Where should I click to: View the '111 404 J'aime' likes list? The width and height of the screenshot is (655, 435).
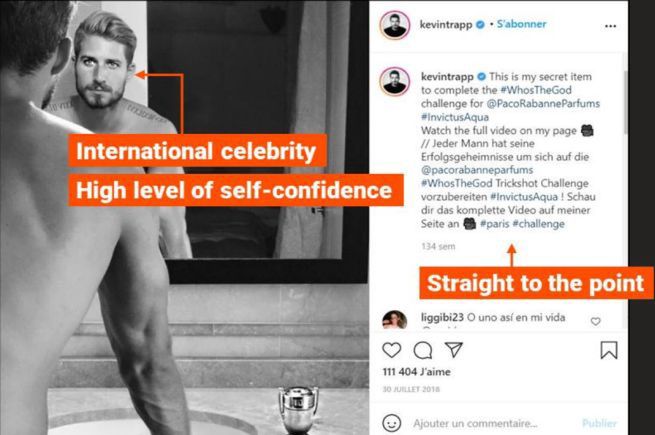pyautogui.click(x=412, y=372)
